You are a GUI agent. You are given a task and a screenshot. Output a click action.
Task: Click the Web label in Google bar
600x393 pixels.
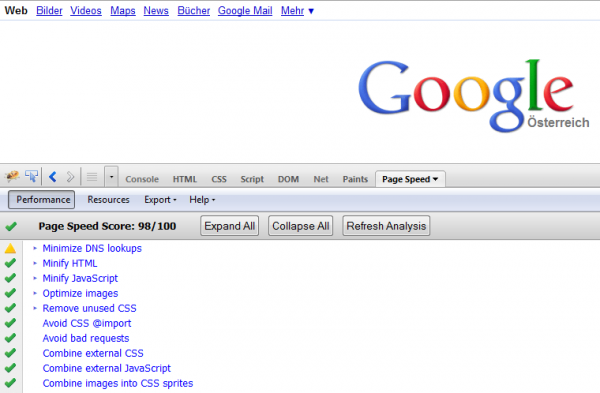(x=16, y=11)
